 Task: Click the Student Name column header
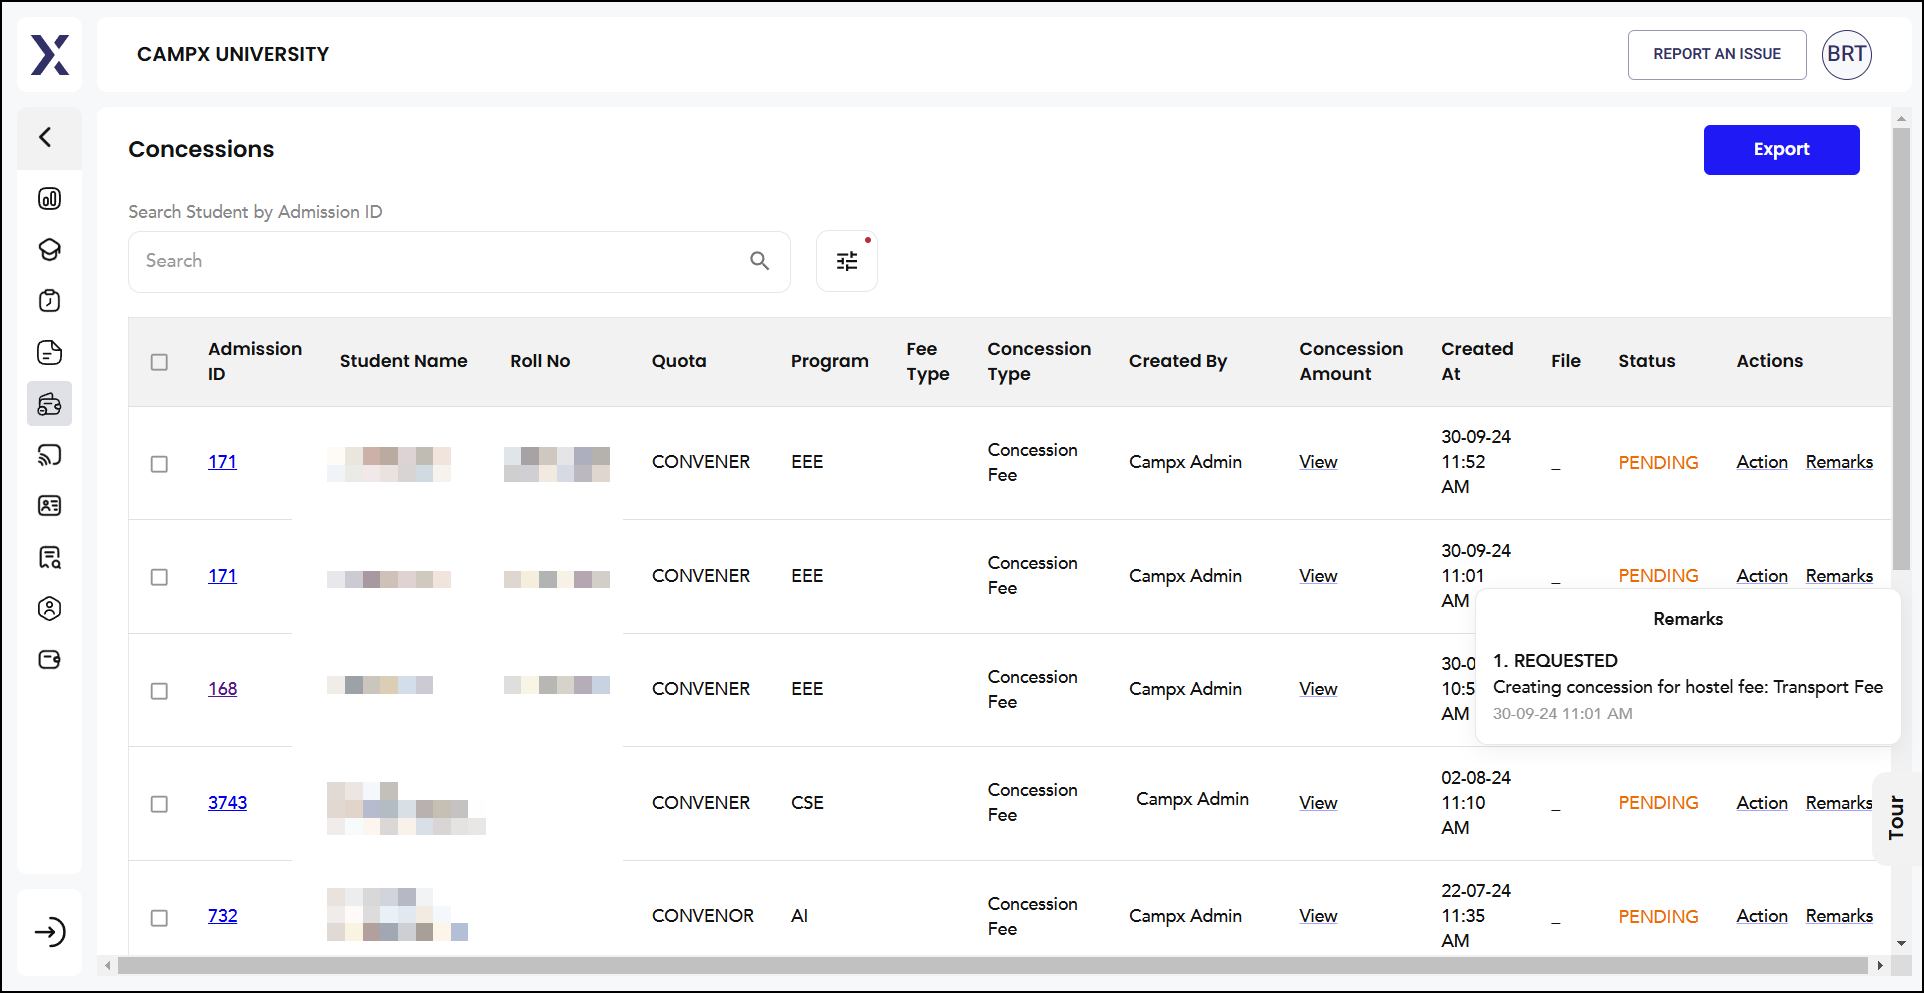click(403, 361)
